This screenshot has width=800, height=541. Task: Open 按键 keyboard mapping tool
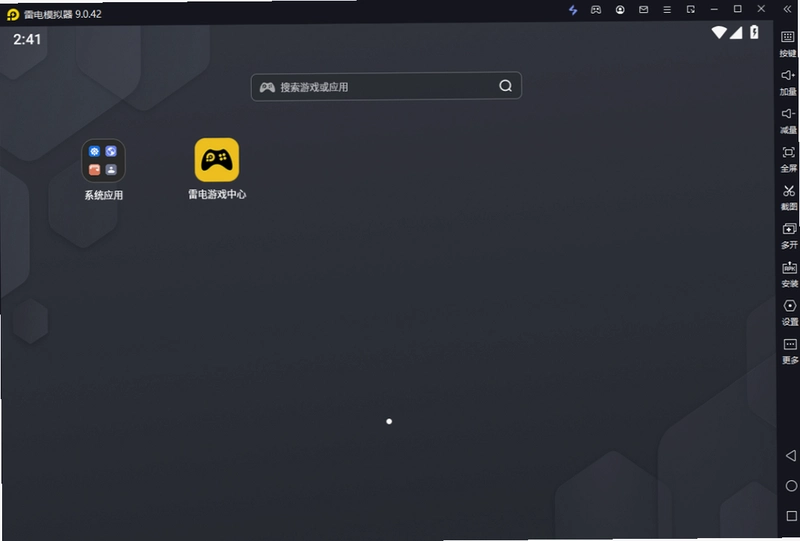point(788,43)
